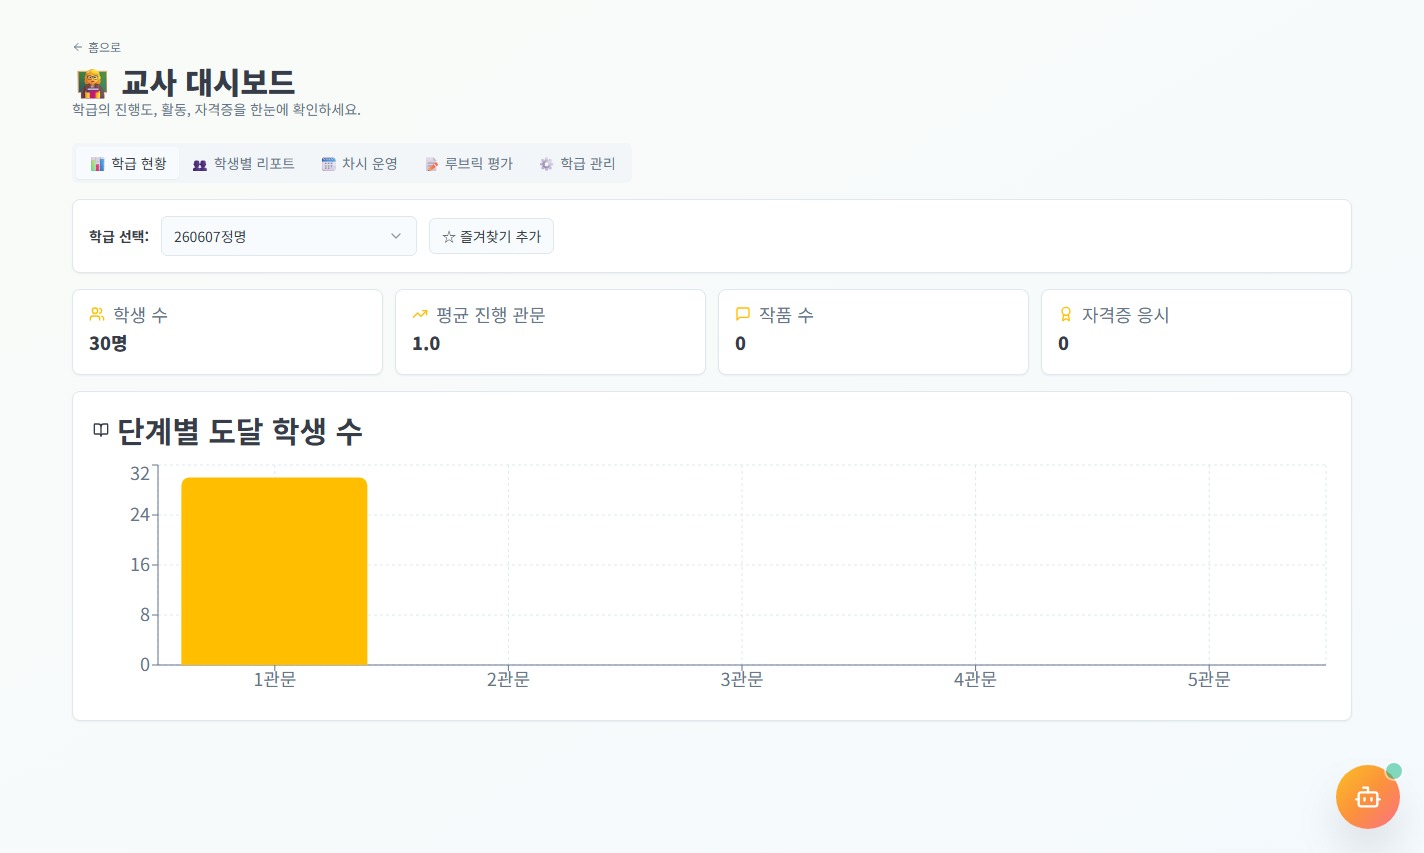
Task: Click the star icon in 즐겨찾기 추가
Action: (x=449, y=237)
